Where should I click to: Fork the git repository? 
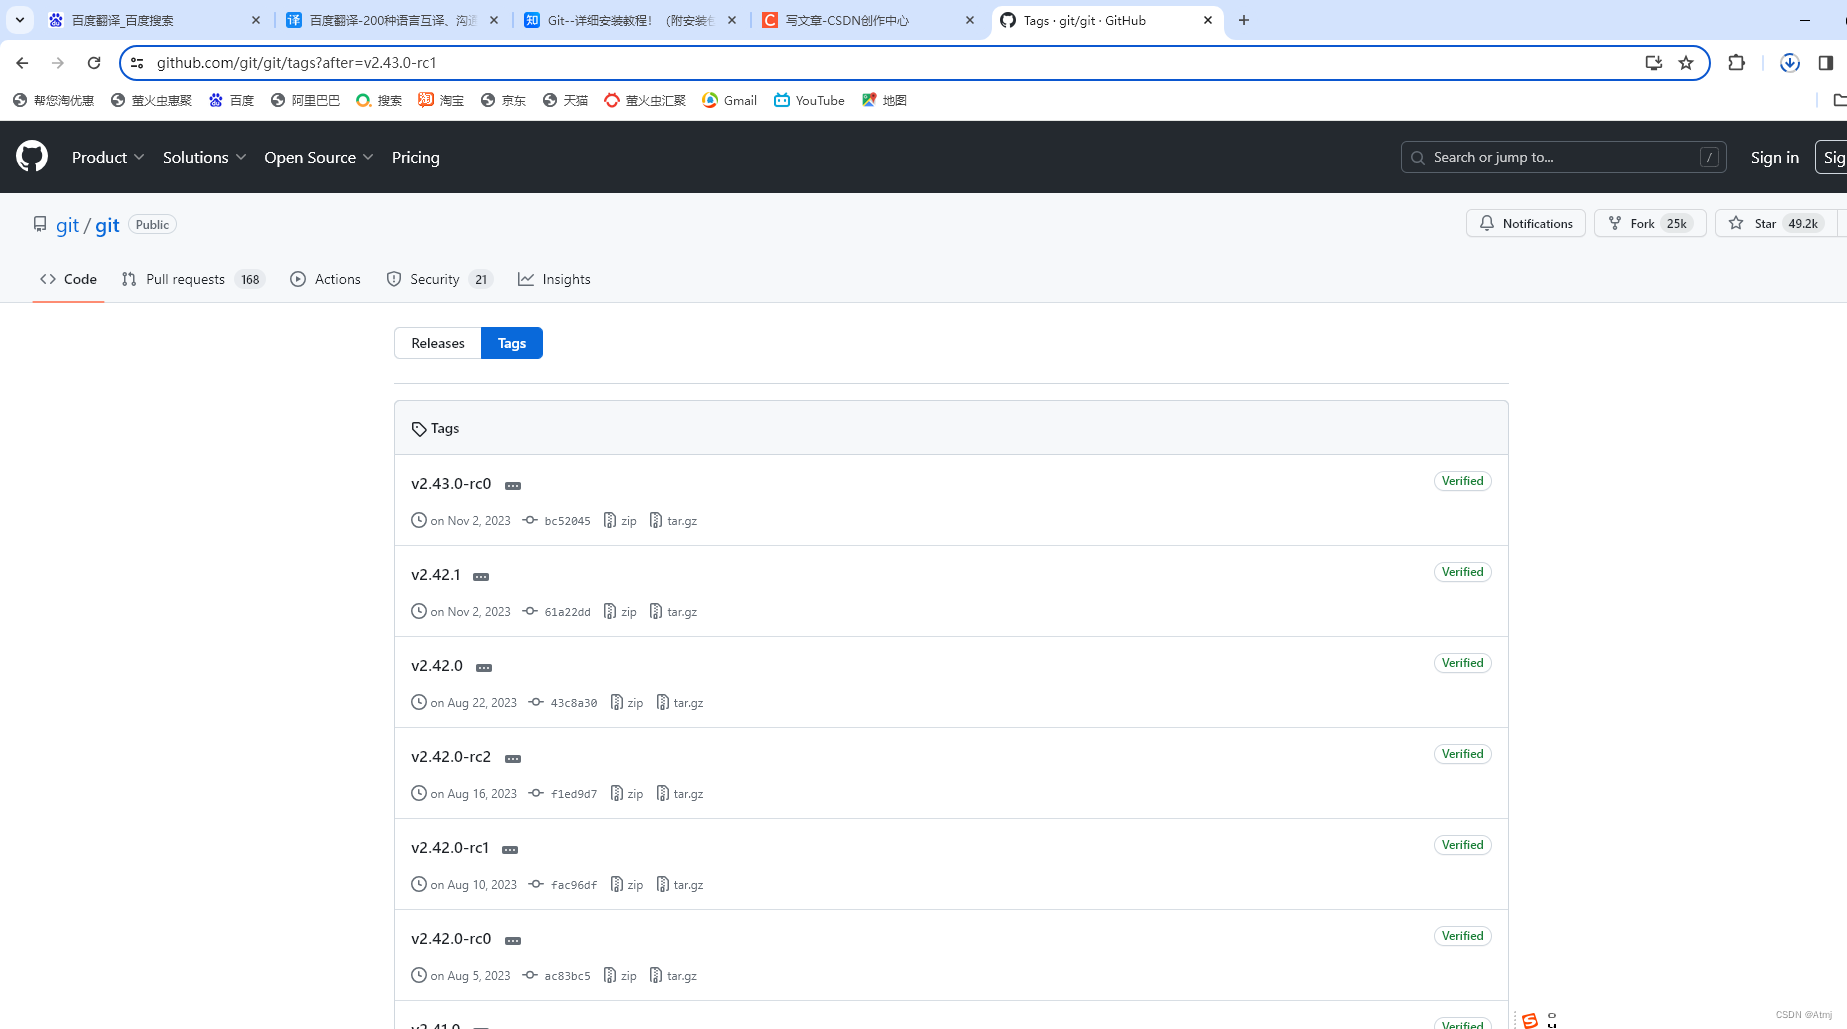pyautogui.click(x=1650, y=223)
